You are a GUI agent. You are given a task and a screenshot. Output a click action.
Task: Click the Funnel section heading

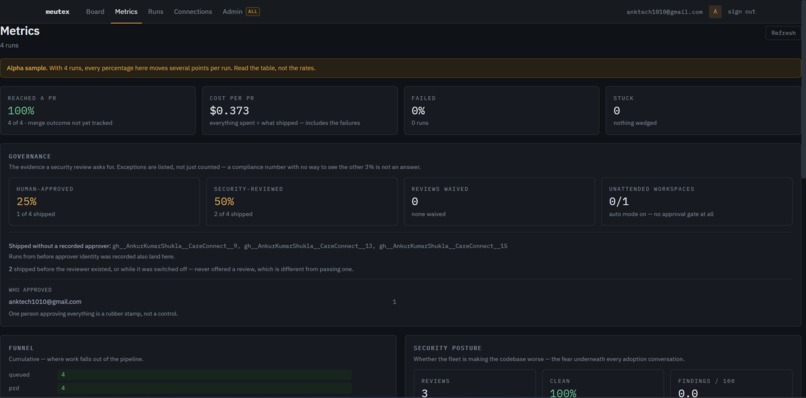point(21,348)
